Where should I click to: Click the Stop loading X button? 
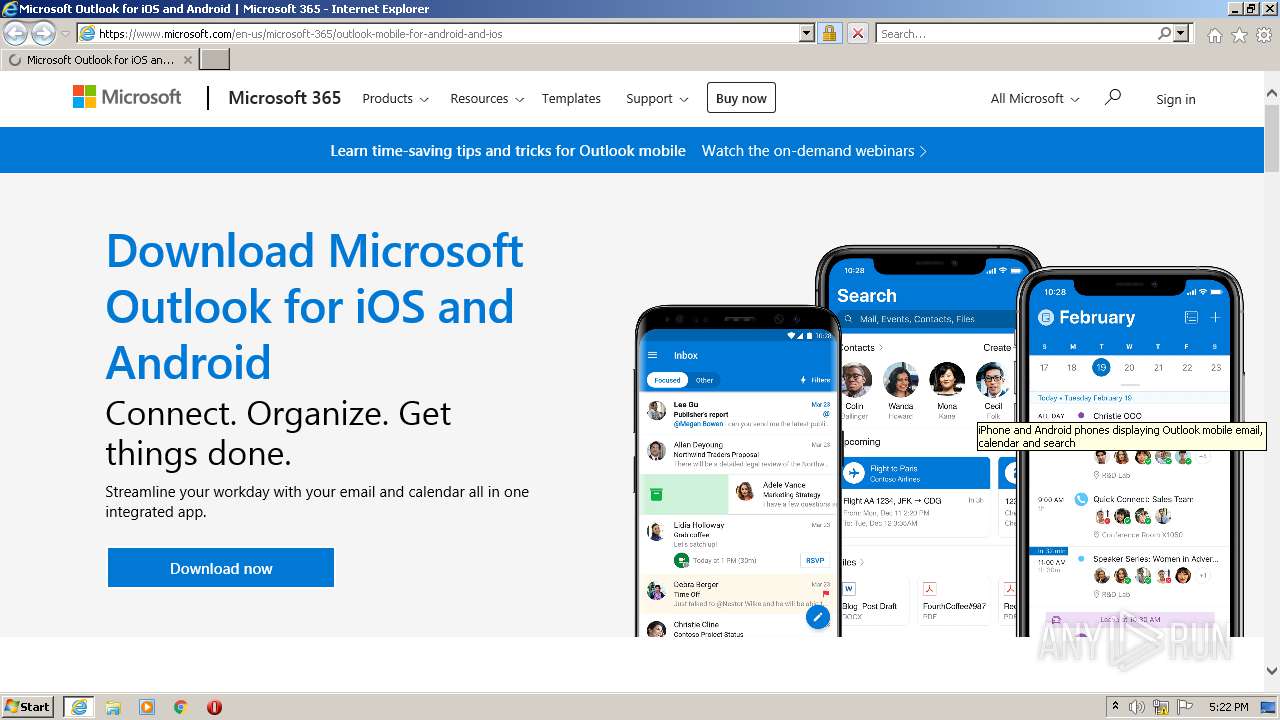pos(857,33)
